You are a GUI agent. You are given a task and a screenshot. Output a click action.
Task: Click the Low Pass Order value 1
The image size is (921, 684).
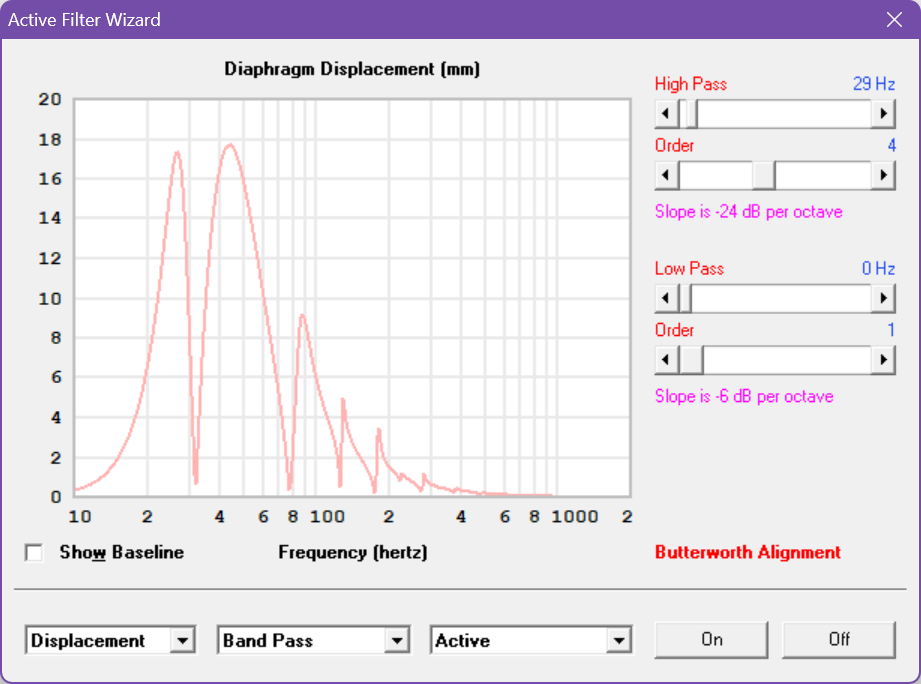coord(892,330)
